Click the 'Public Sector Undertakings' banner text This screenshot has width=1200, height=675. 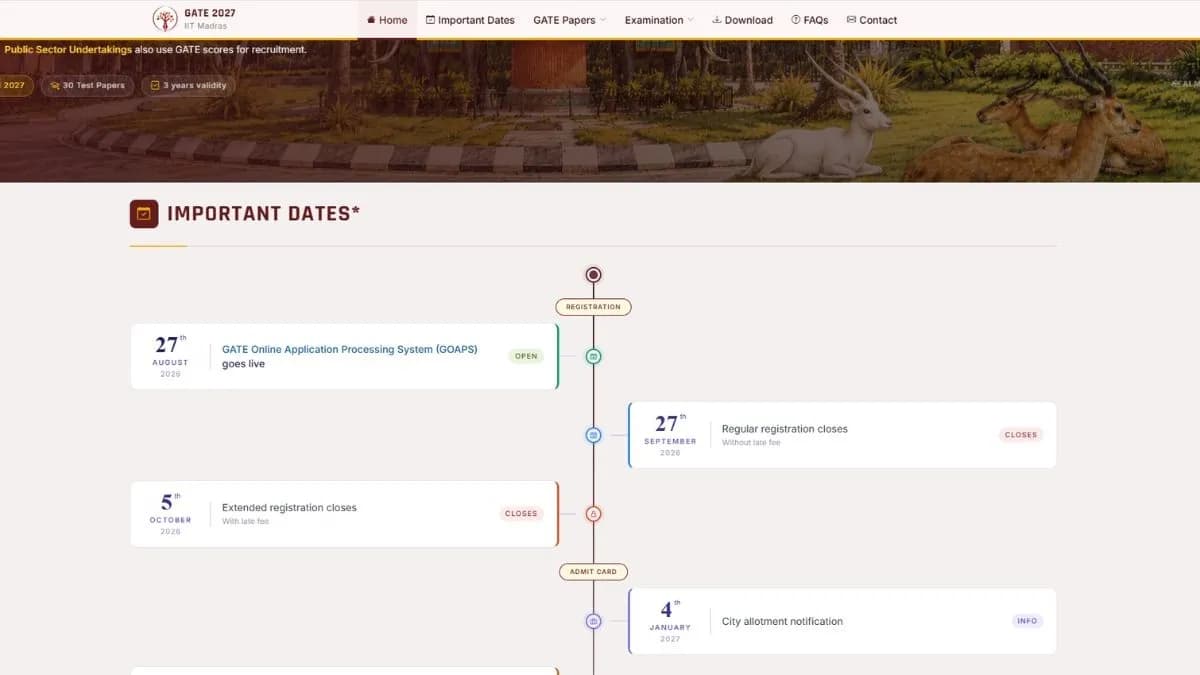coord(68,49)
